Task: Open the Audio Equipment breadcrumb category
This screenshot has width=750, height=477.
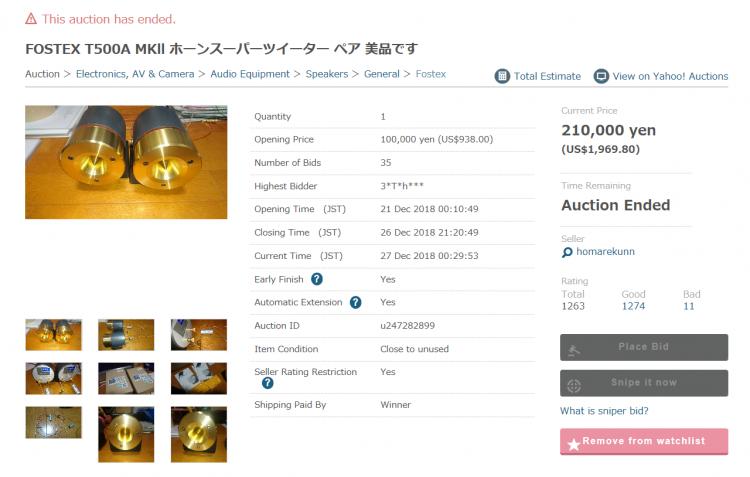Action: coord(250,74)
